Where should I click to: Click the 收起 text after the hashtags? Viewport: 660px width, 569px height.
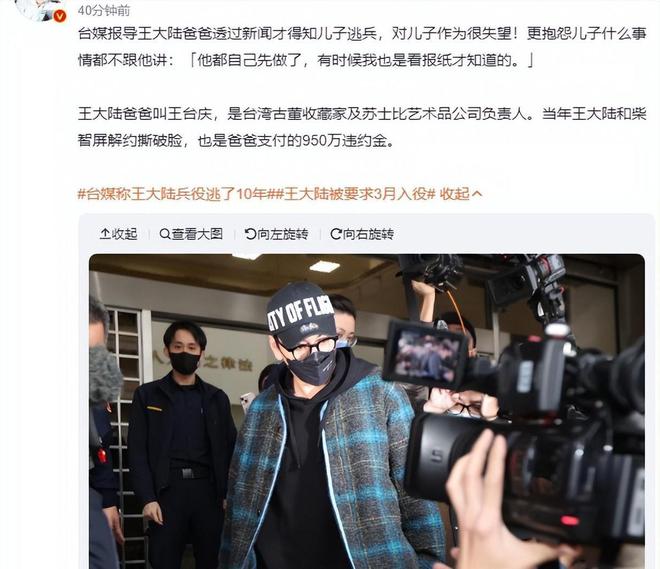(x=455, y=194)
